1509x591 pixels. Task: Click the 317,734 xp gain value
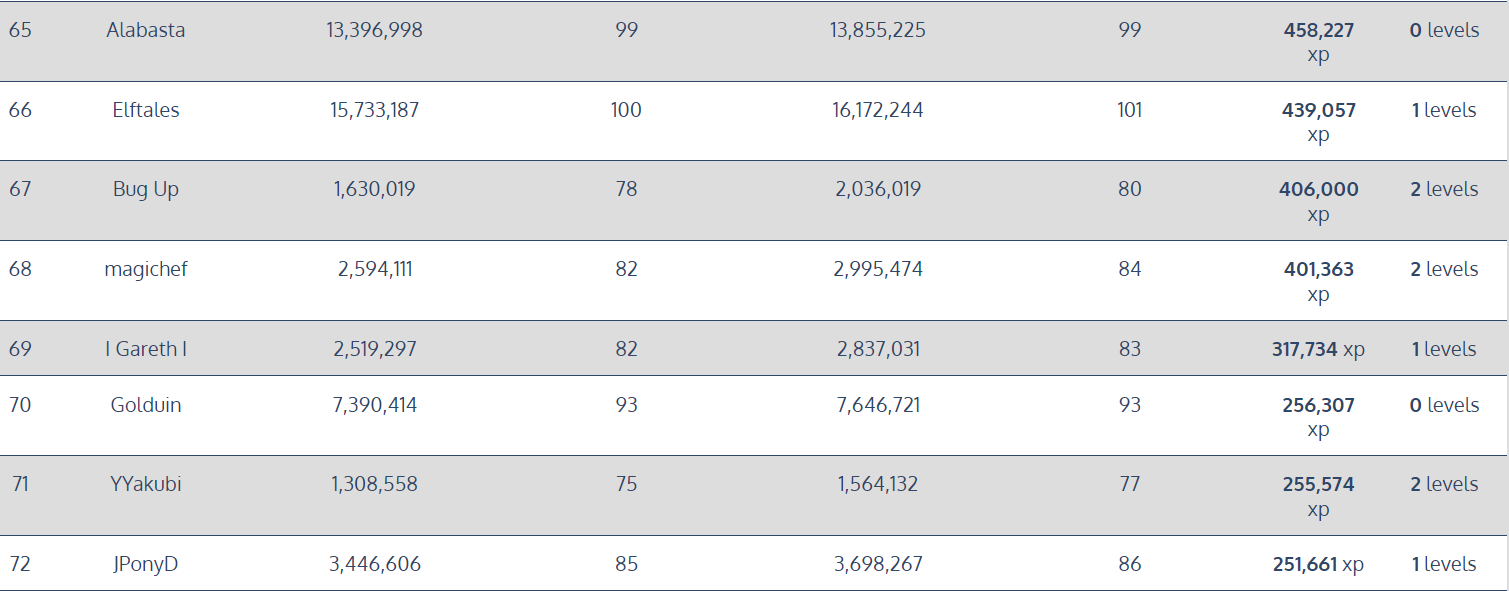1318,349
